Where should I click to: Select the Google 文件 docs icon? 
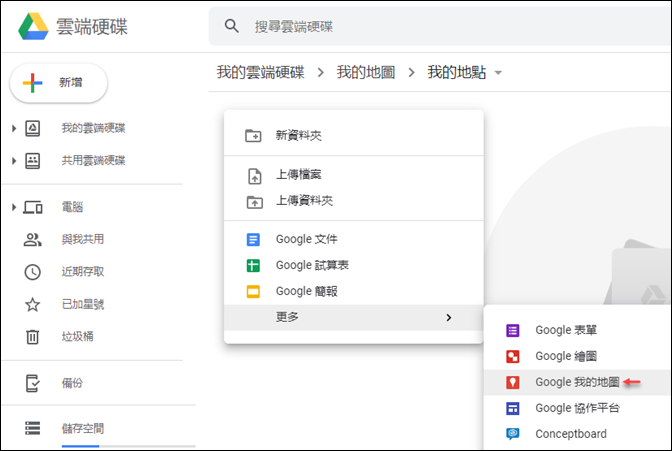pos(253,239)
